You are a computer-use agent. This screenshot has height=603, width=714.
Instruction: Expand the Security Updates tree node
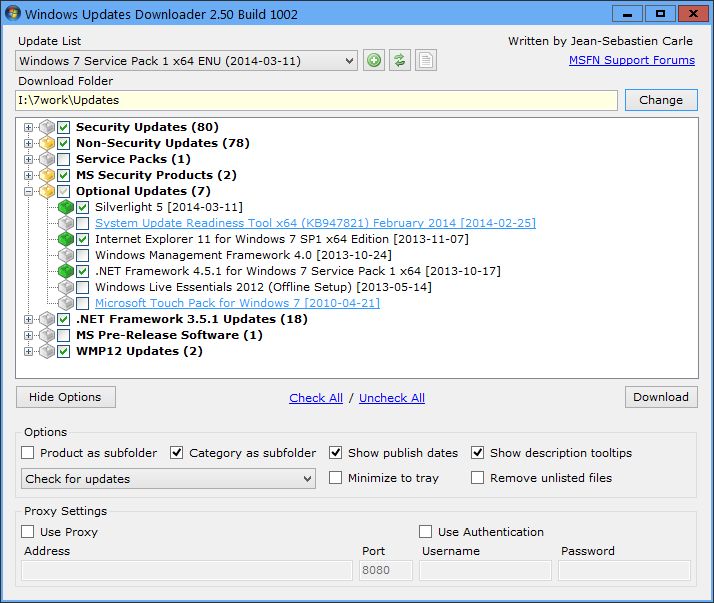tap(28, 128)
